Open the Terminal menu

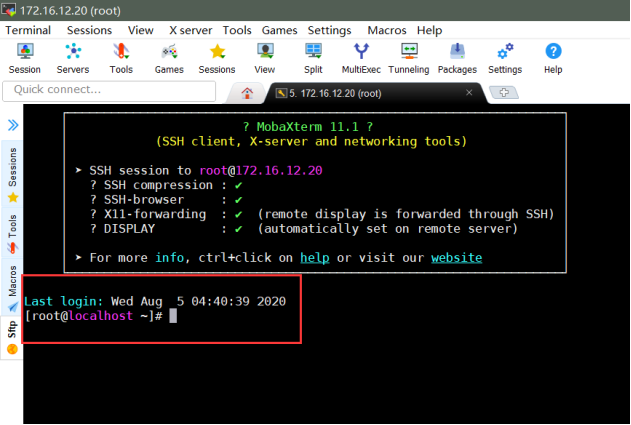(x=28, y=30)
